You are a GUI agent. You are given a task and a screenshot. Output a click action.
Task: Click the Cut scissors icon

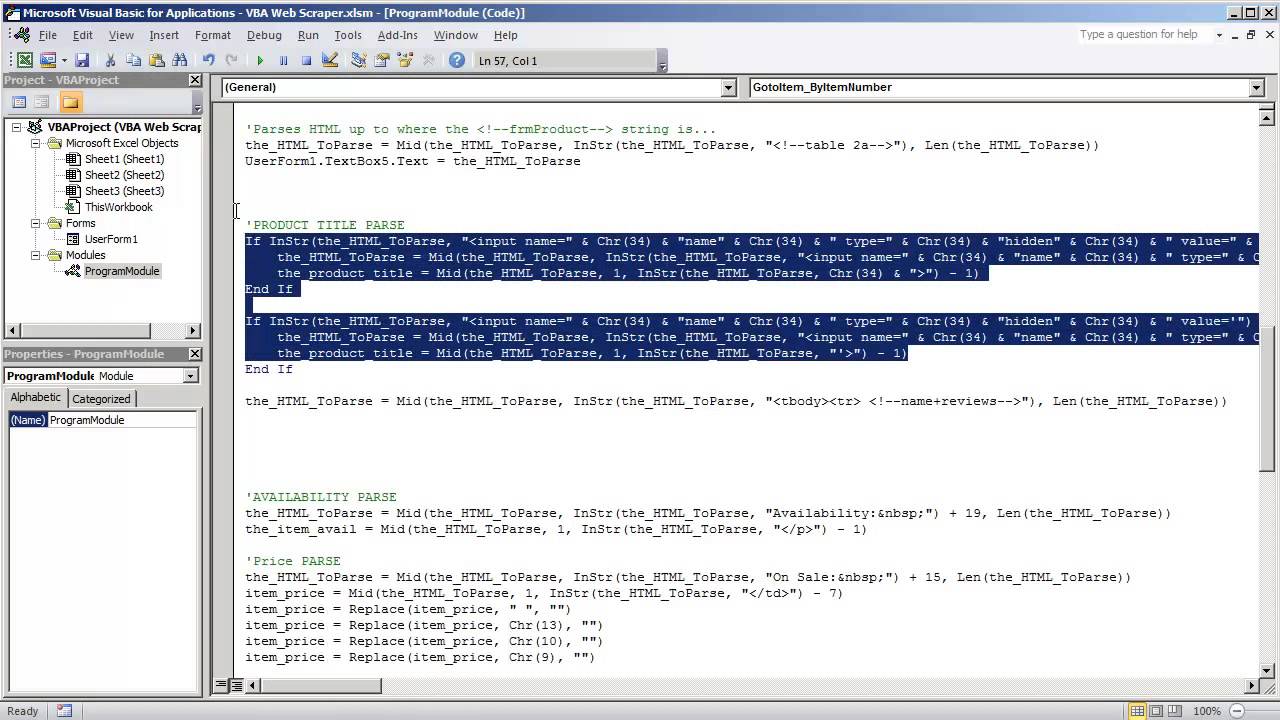point(110,61)
